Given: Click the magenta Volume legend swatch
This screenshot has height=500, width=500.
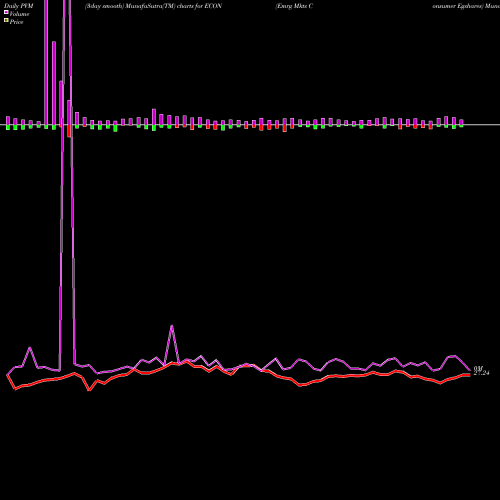Looking at the screenshot, I should click(x=6, y=12).
